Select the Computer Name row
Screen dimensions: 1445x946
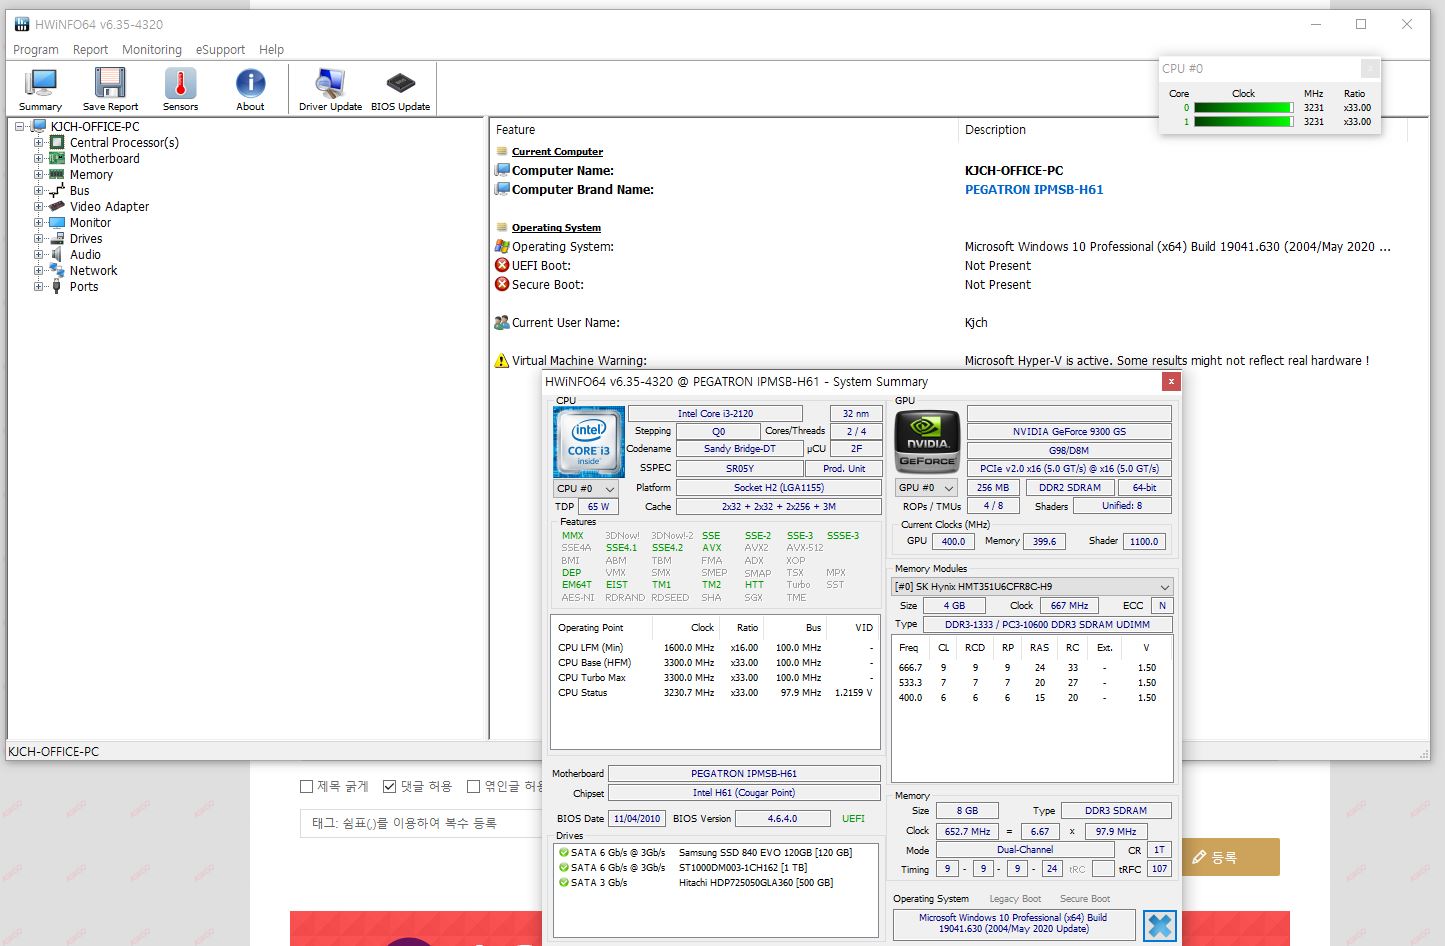[957, 170]
